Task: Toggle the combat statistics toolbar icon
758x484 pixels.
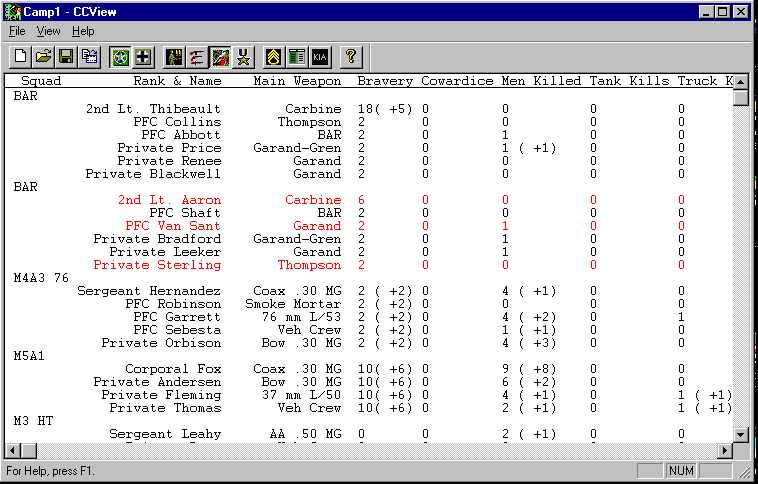Action: pyautogui.click(x=220, y=57)
